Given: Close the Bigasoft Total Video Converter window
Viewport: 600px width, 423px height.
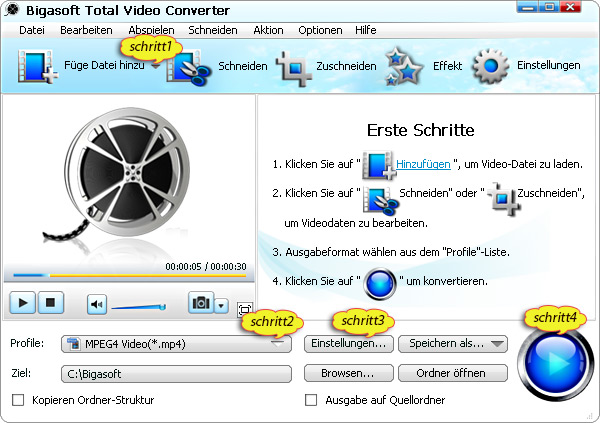Looking at the screenshot, I should [570, 7].
